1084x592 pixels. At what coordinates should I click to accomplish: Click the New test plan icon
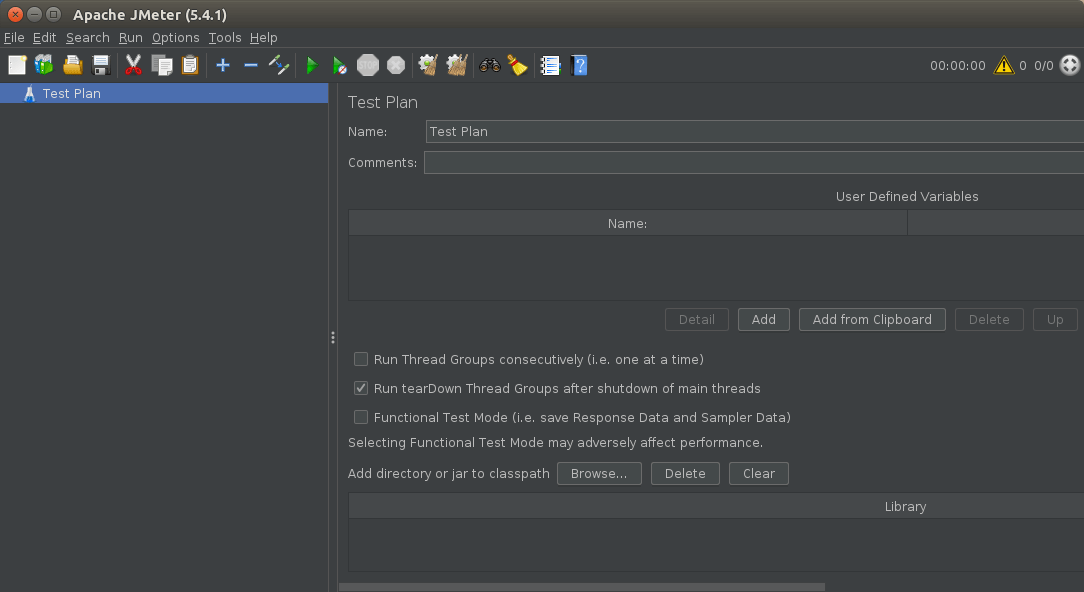point(17,66)
